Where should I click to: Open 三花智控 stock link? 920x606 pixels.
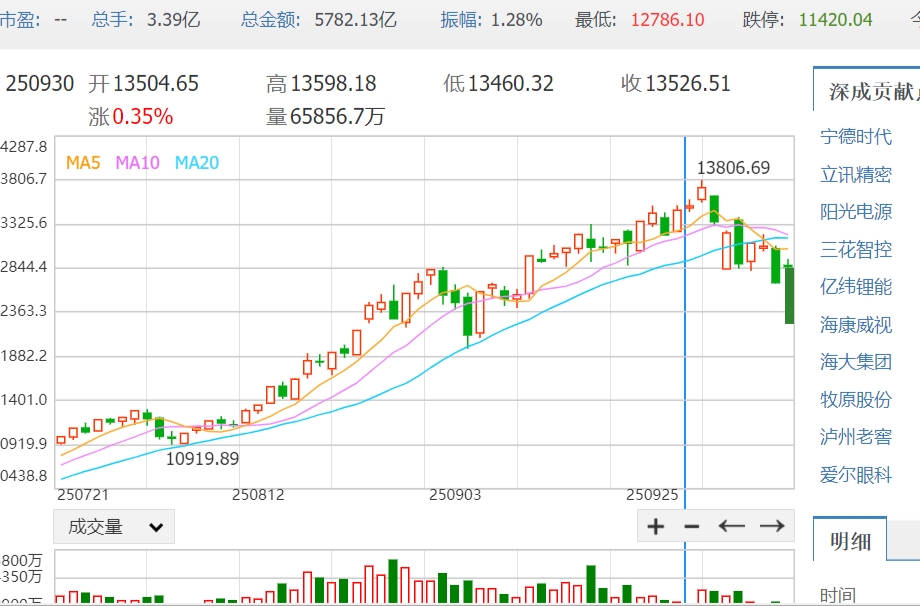856,250
